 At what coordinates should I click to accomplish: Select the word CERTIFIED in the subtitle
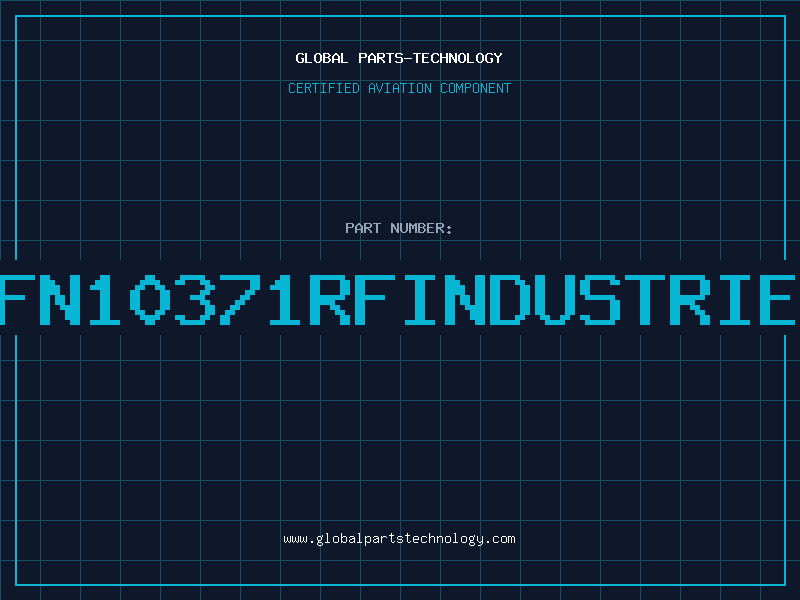tap(323, 88)
